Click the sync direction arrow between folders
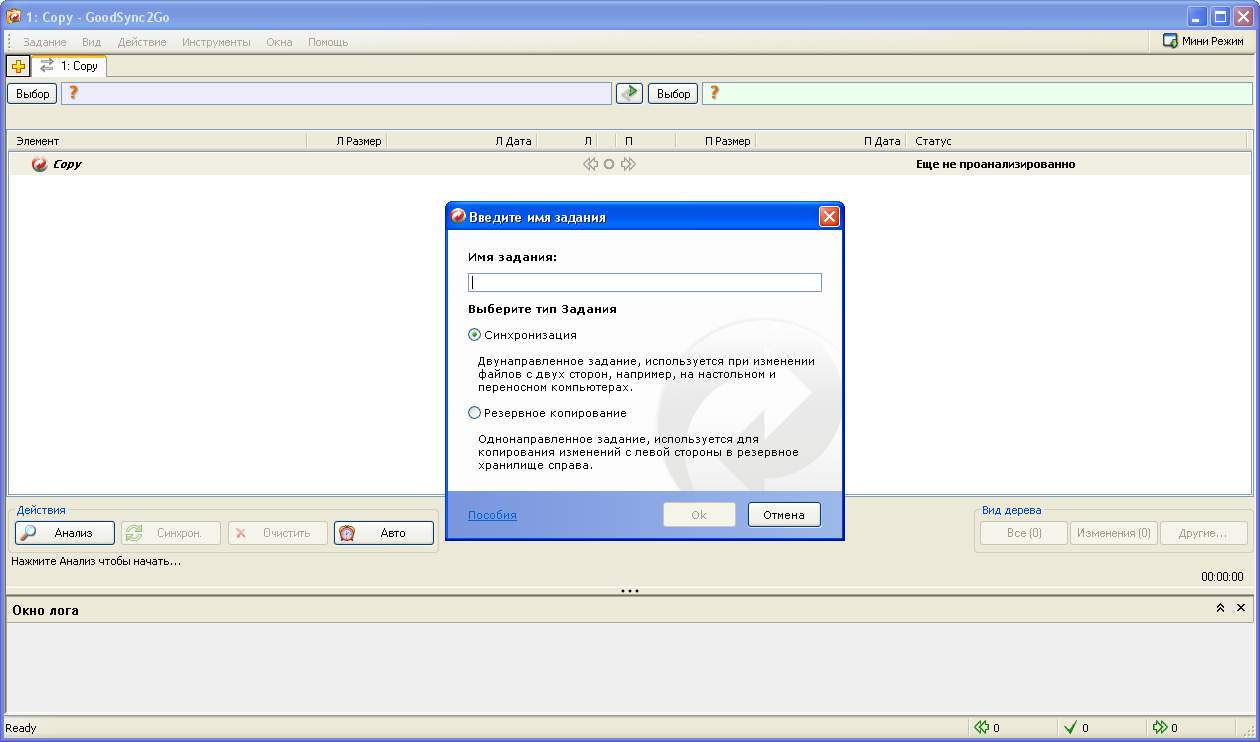Viewport: 1260px width, 742px height. [x=629, y=93]
